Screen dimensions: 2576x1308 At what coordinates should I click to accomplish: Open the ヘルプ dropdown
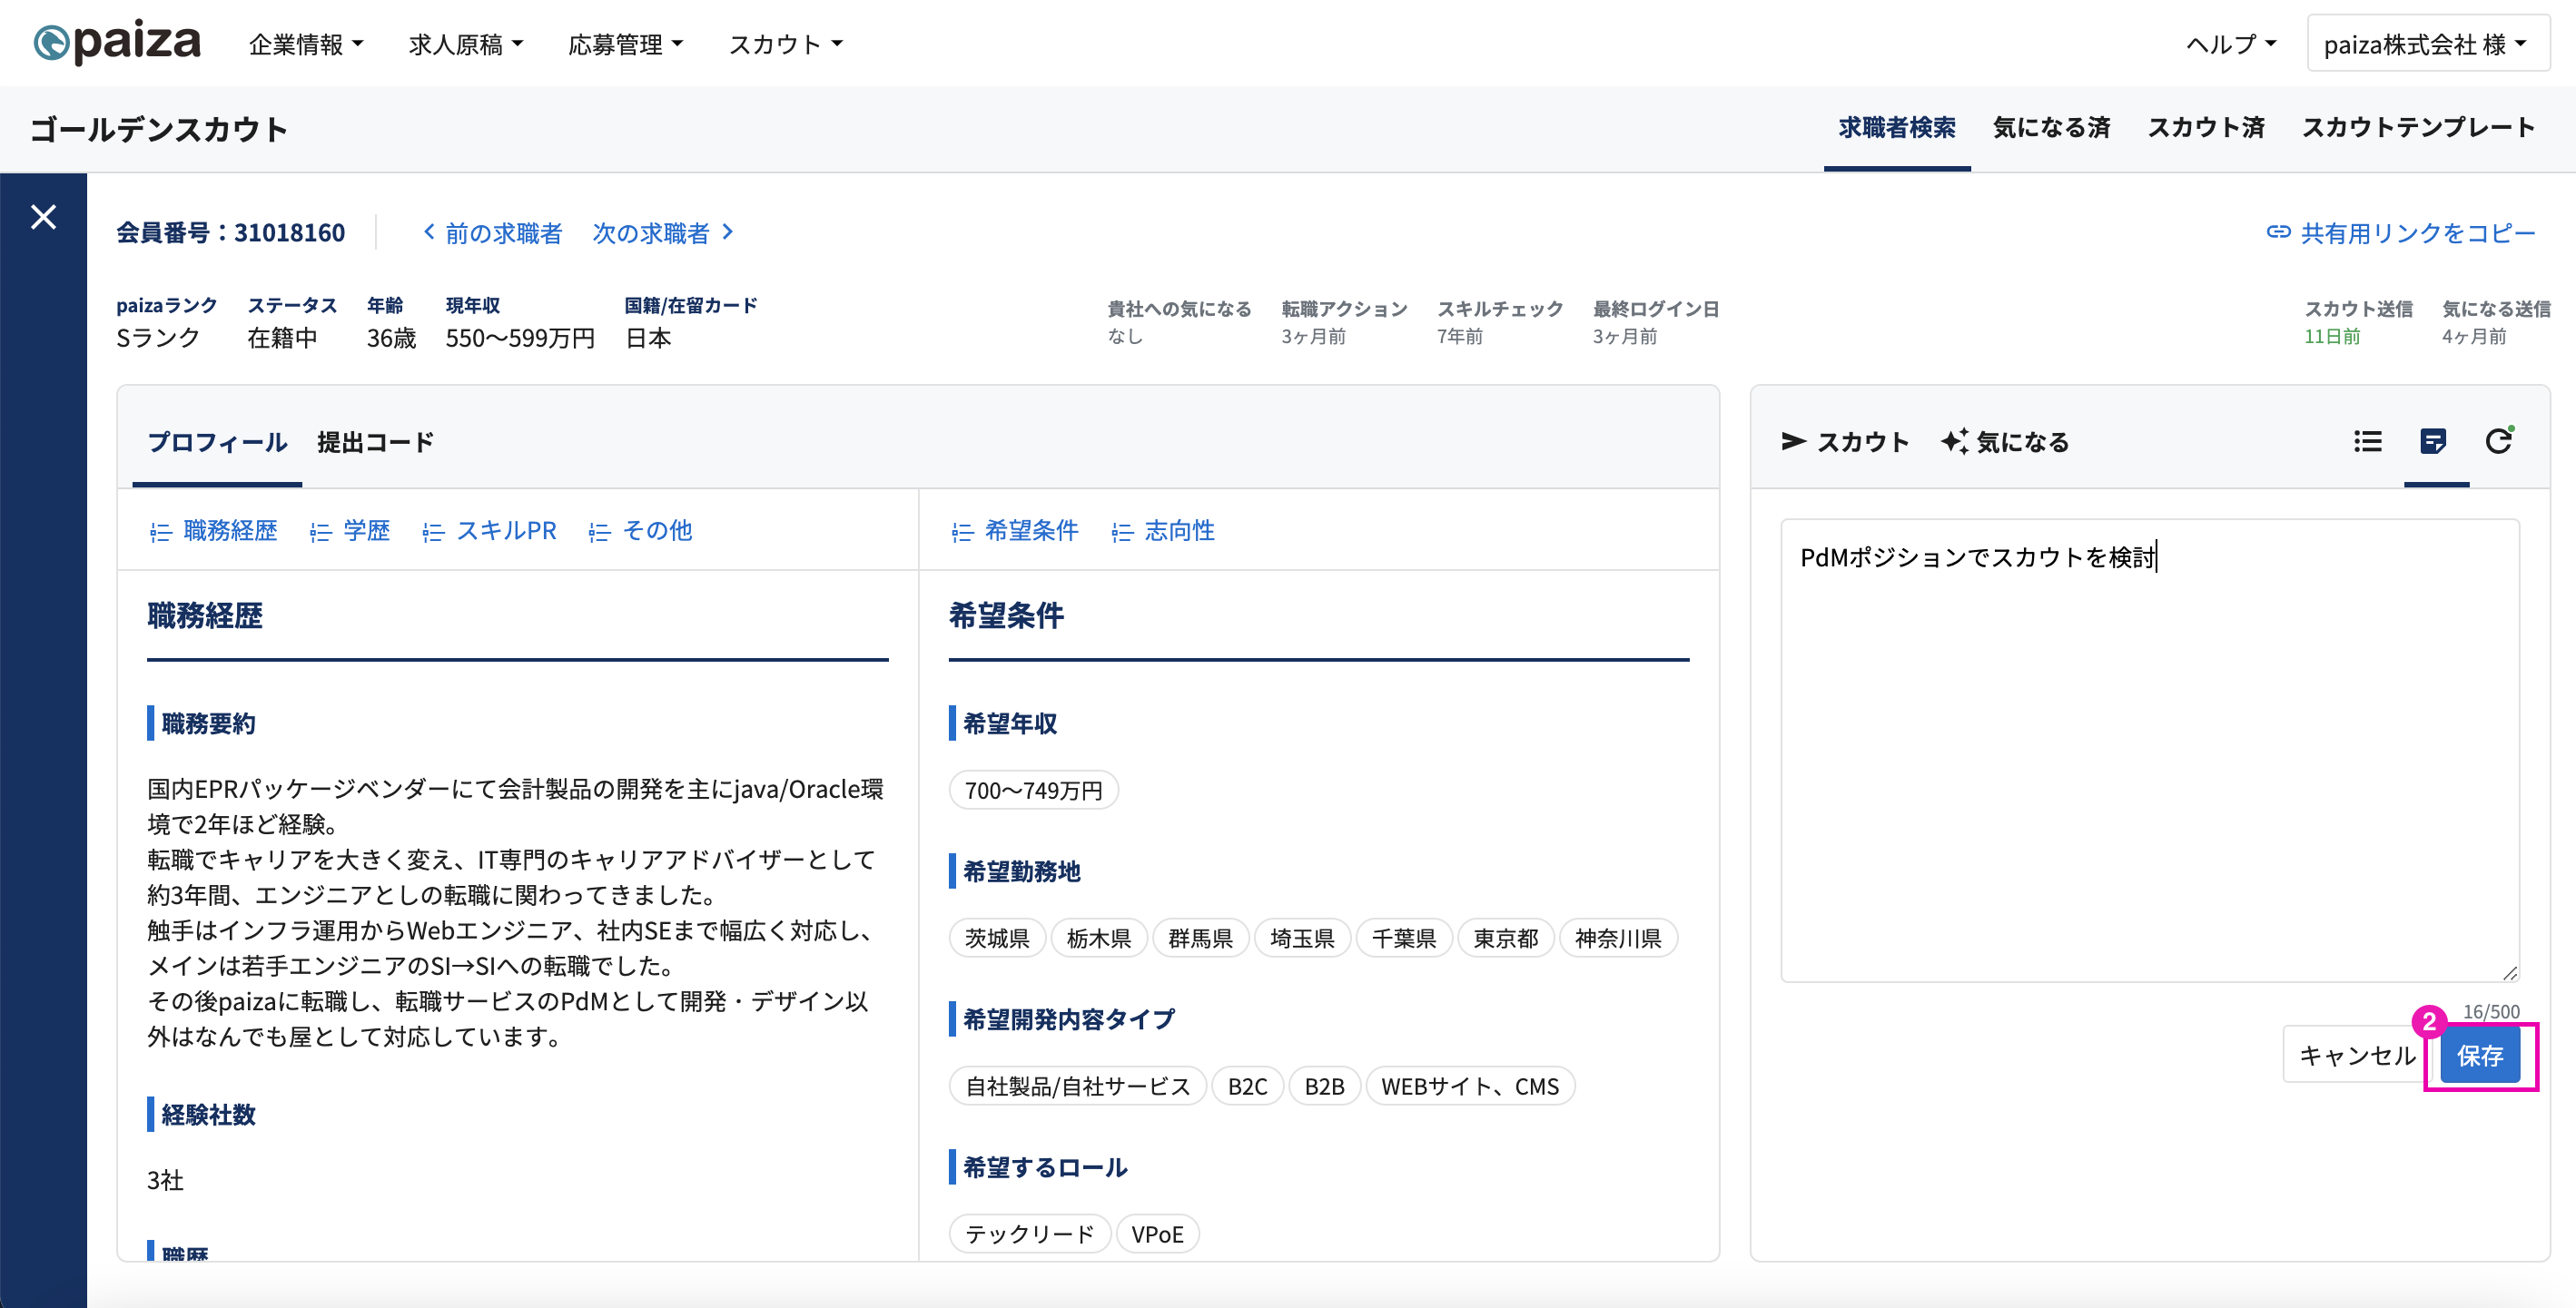coord(2231,44)
